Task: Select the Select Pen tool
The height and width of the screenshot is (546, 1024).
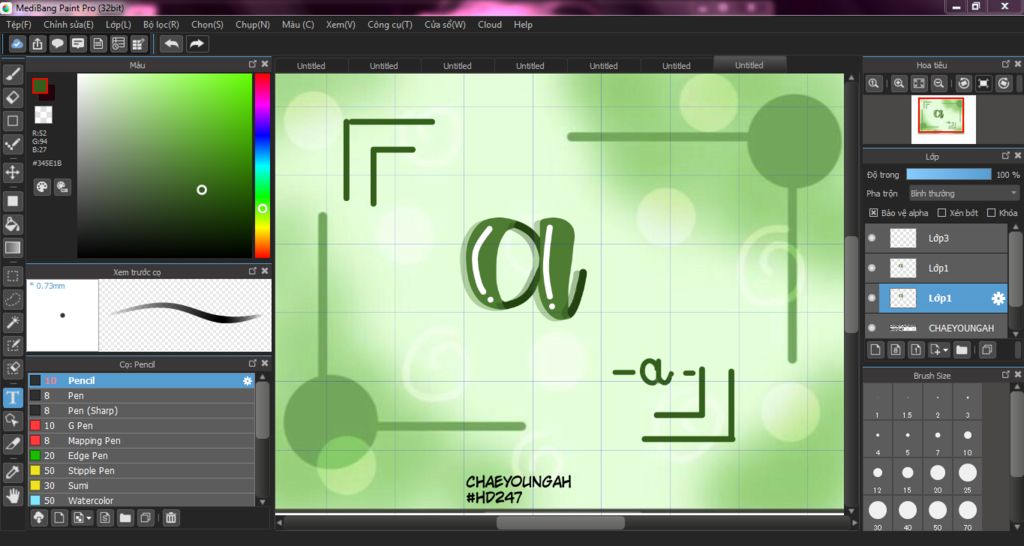Action: point(12,345)
